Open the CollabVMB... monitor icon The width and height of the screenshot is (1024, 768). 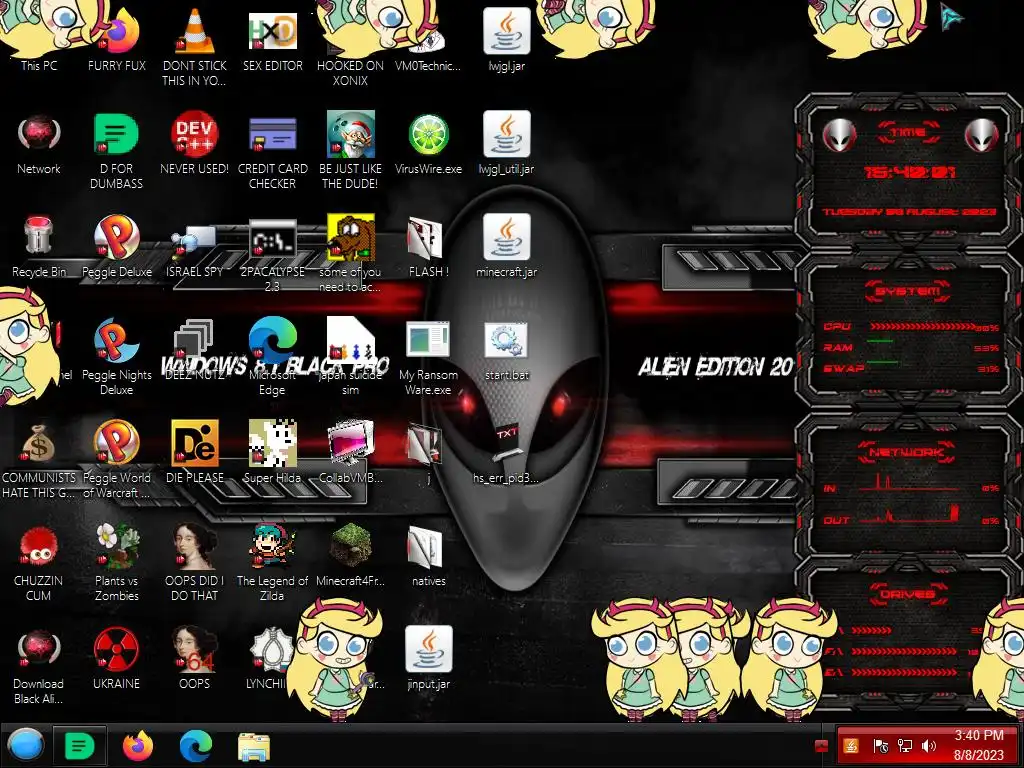pos(351,452)
